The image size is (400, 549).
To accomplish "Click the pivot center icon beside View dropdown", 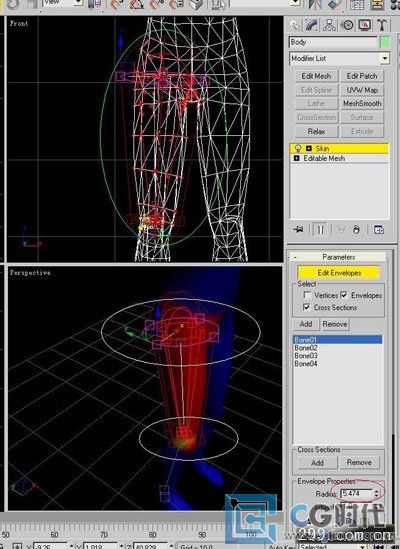I will [x=94, y=4].
